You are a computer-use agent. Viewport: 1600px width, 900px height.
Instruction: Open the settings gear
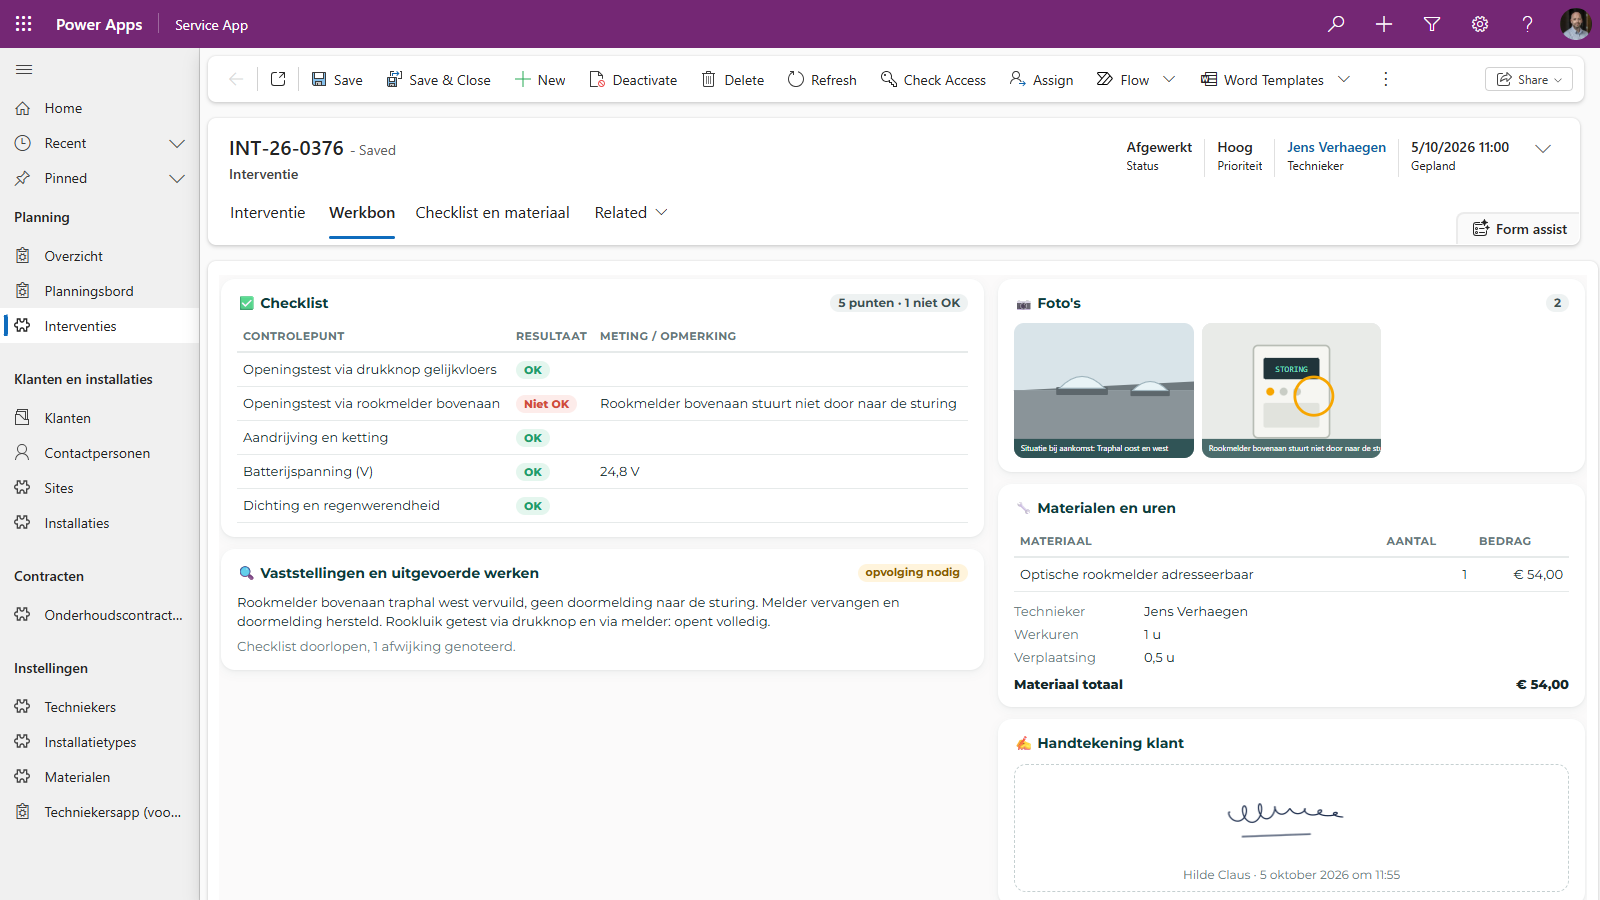pos(1480,24)
